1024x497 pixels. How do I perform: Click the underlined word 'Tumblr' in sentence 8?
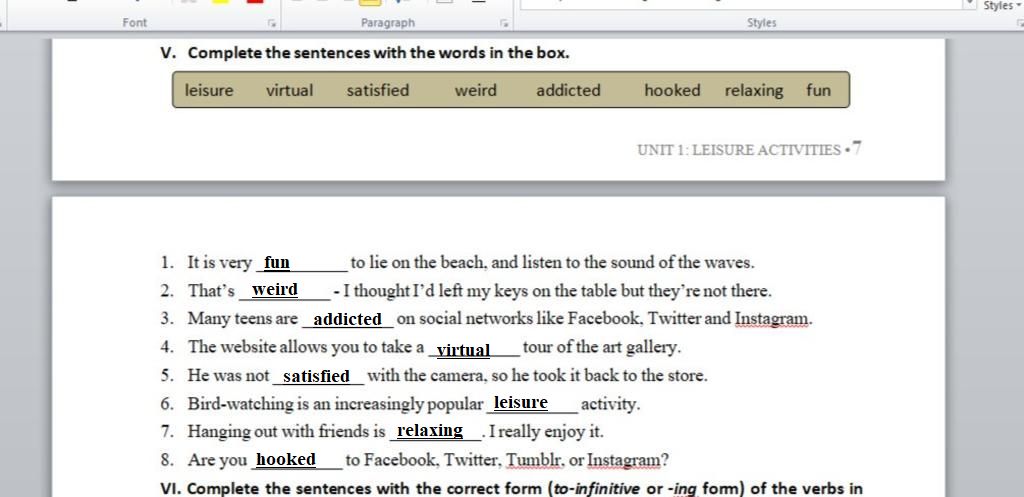pos(535,460)
